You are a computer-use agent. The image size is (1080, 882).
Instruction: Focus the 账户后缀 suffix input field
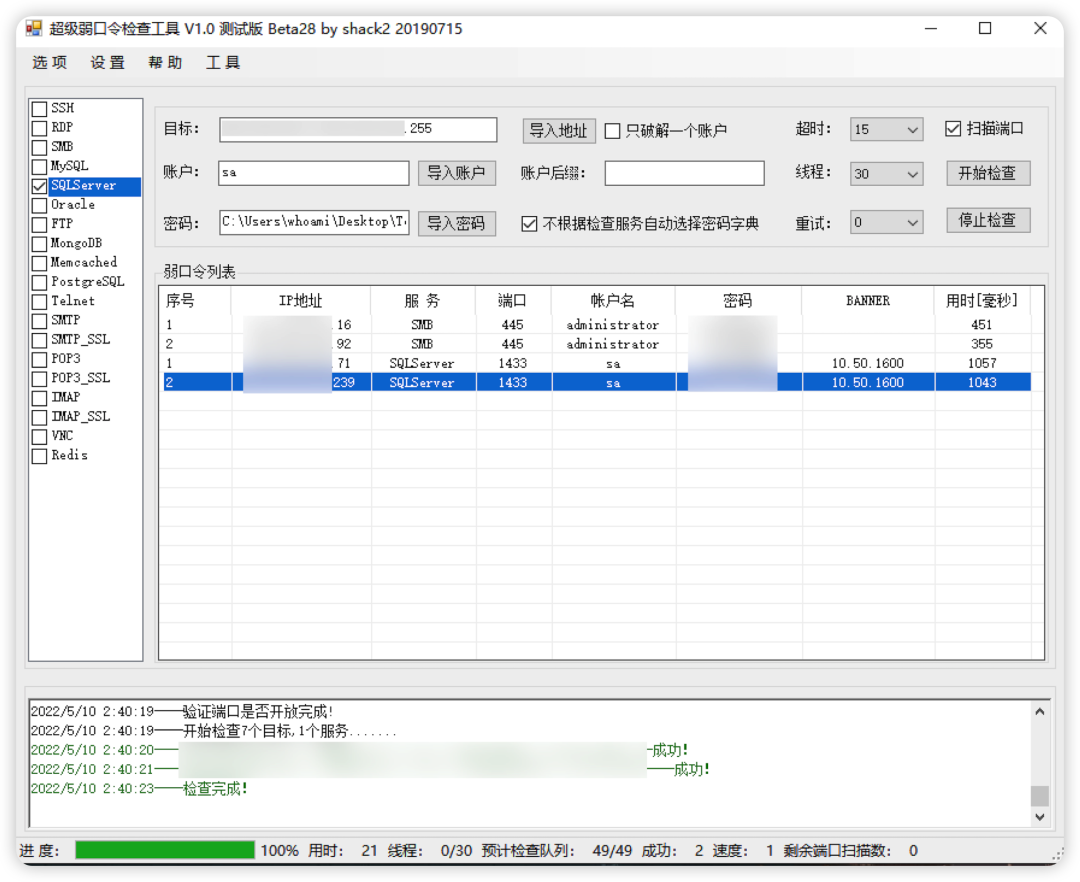684,173
